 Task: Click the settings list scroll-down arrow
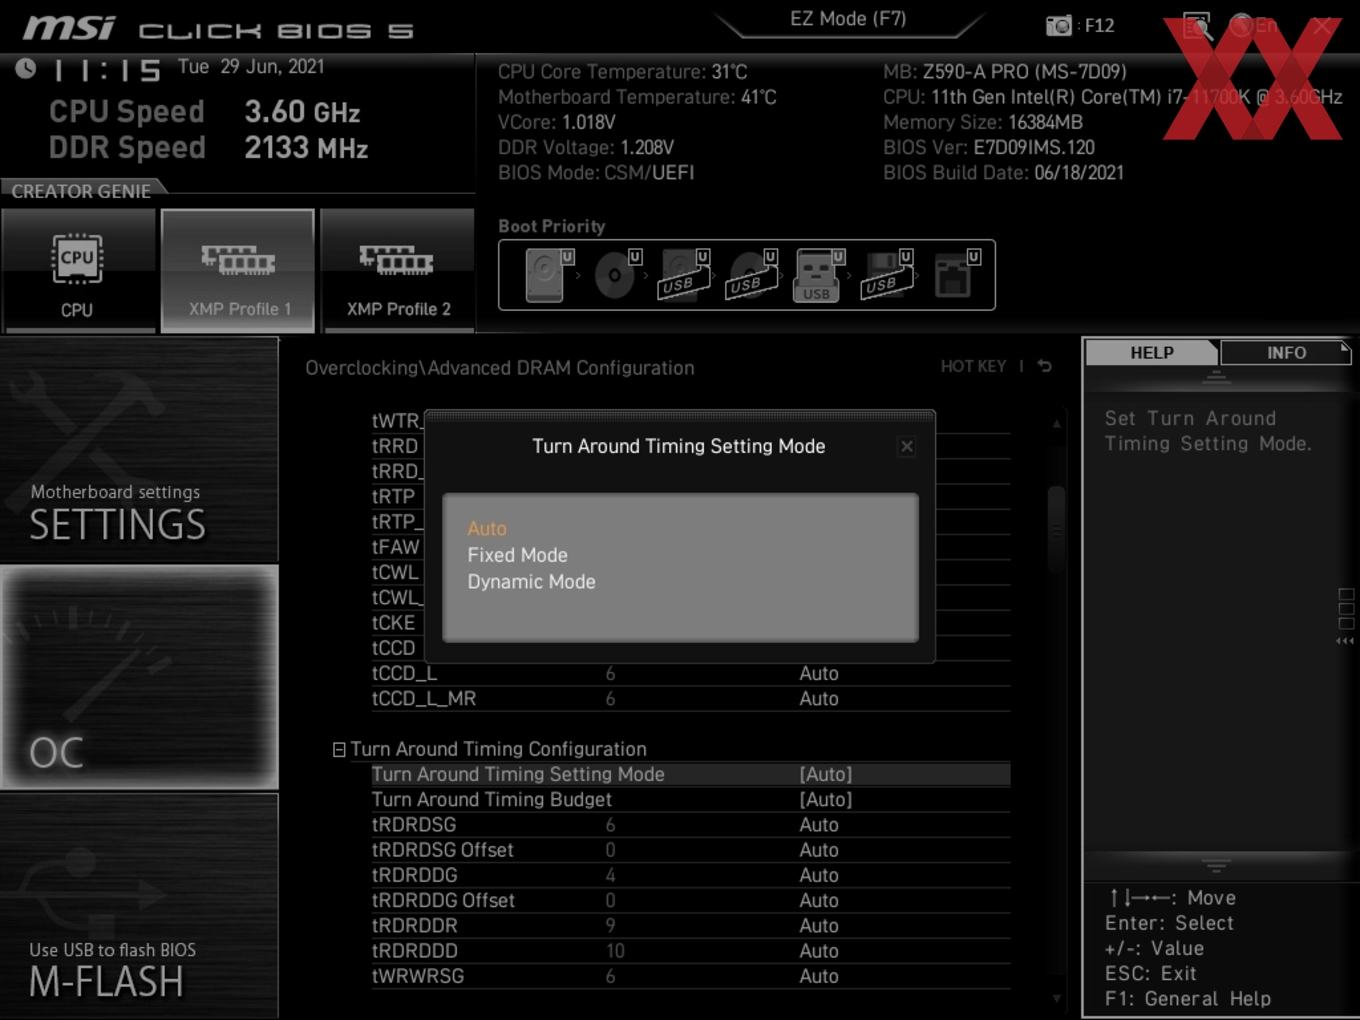point(1056,998)
